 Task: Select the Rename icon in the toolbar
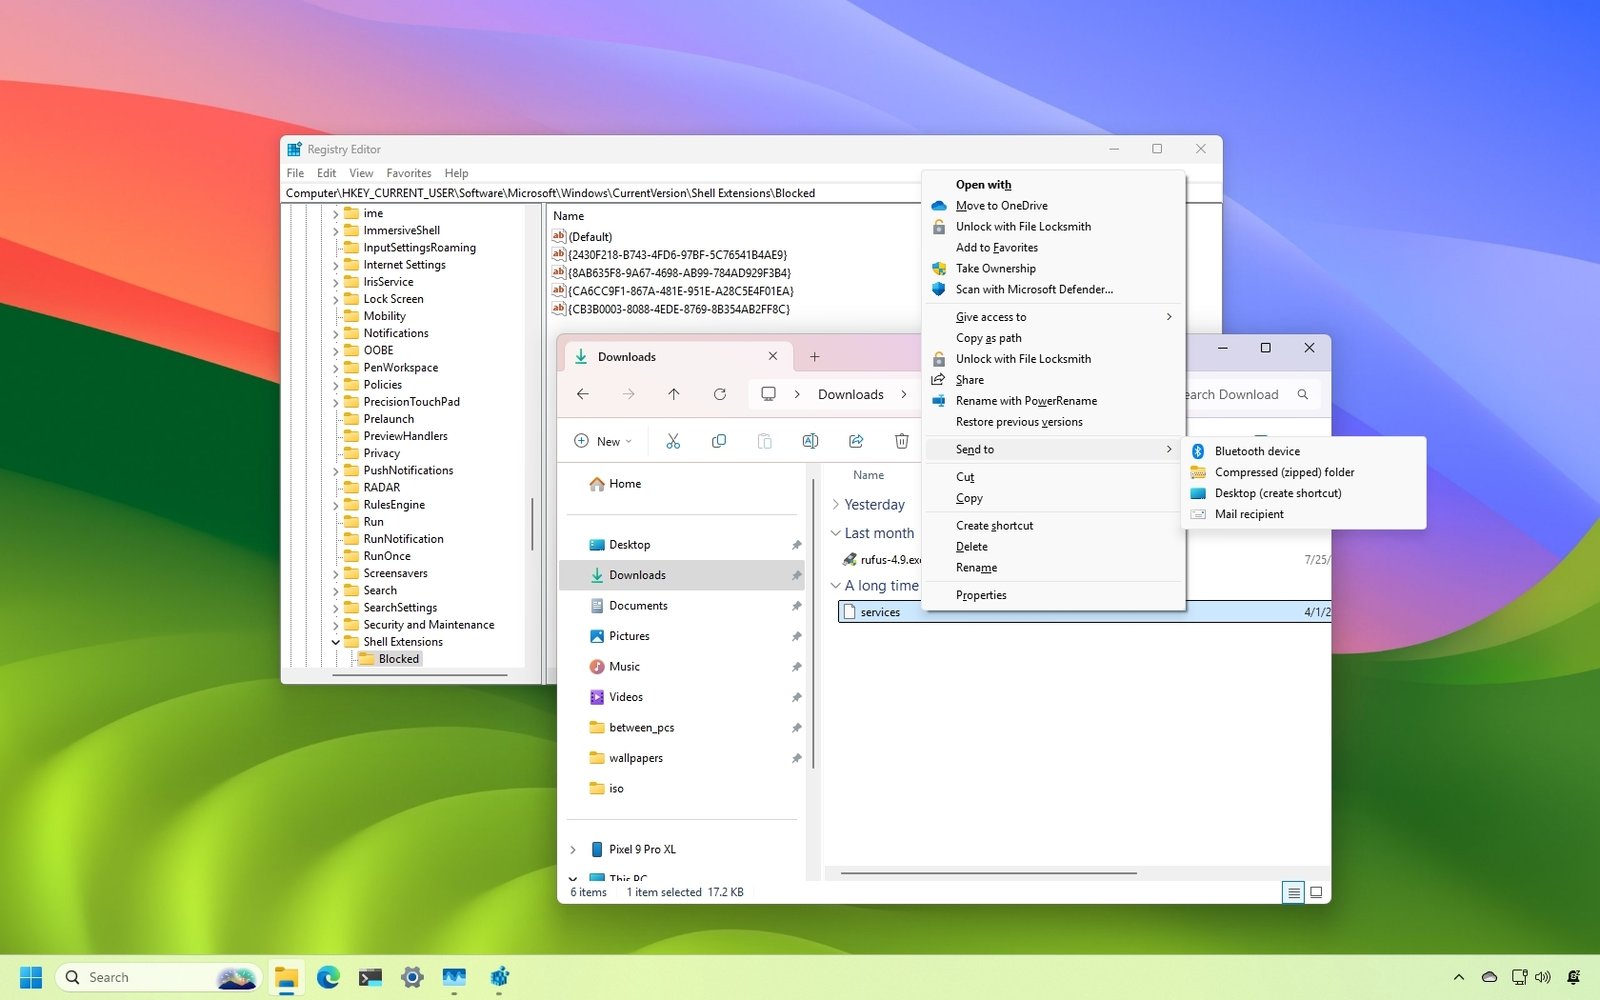(810, 441)
